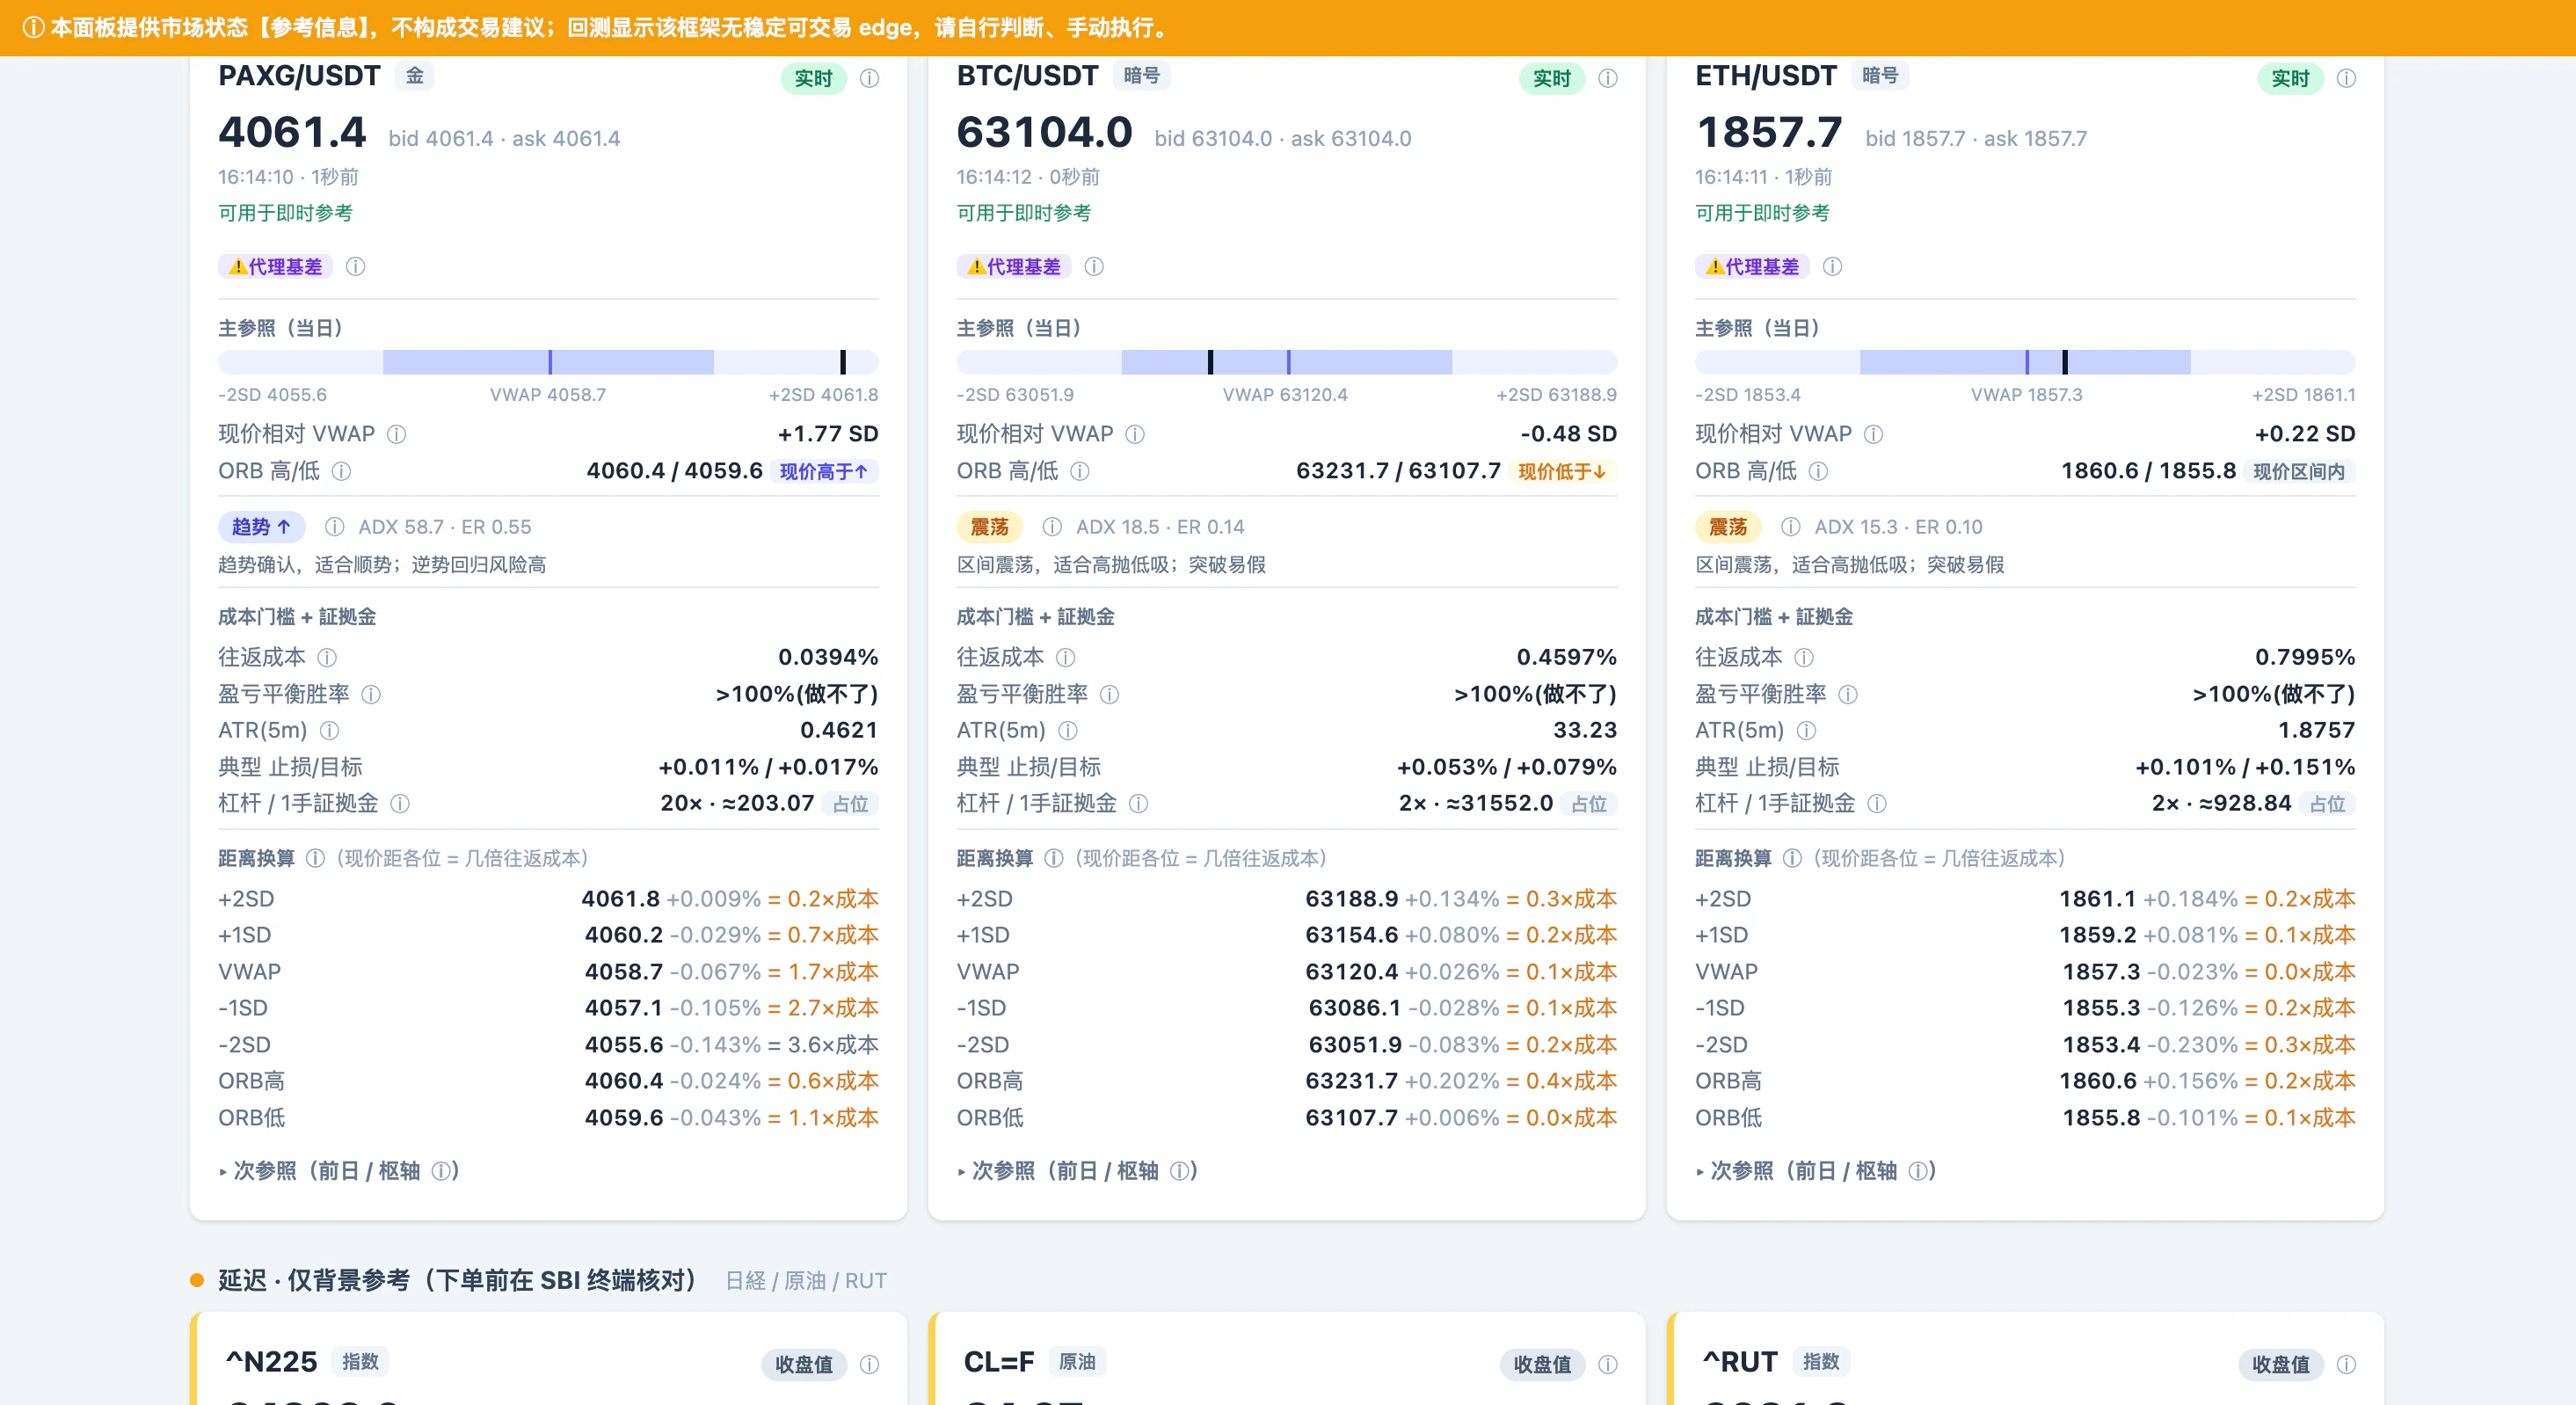Click the 占位 tag beside ≈203.07
The image size is (2576, 1405).
tap(850, 804)
